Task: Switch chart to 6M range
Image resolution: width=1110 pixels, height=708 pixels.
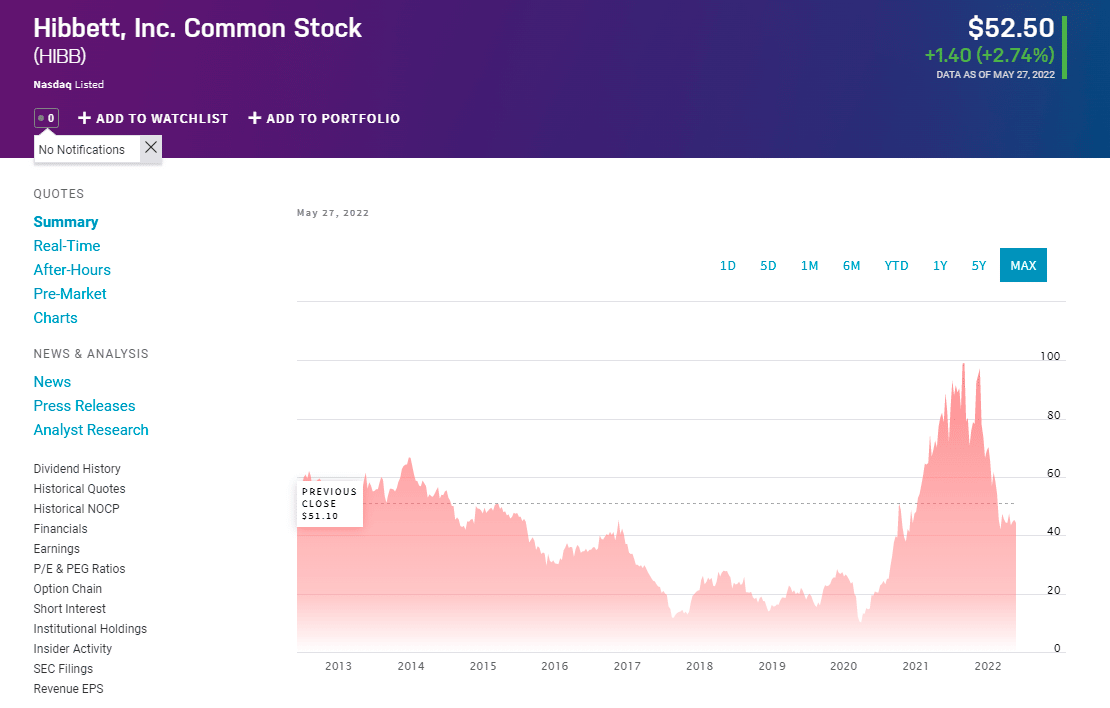Action: click(x=851, y=266)
